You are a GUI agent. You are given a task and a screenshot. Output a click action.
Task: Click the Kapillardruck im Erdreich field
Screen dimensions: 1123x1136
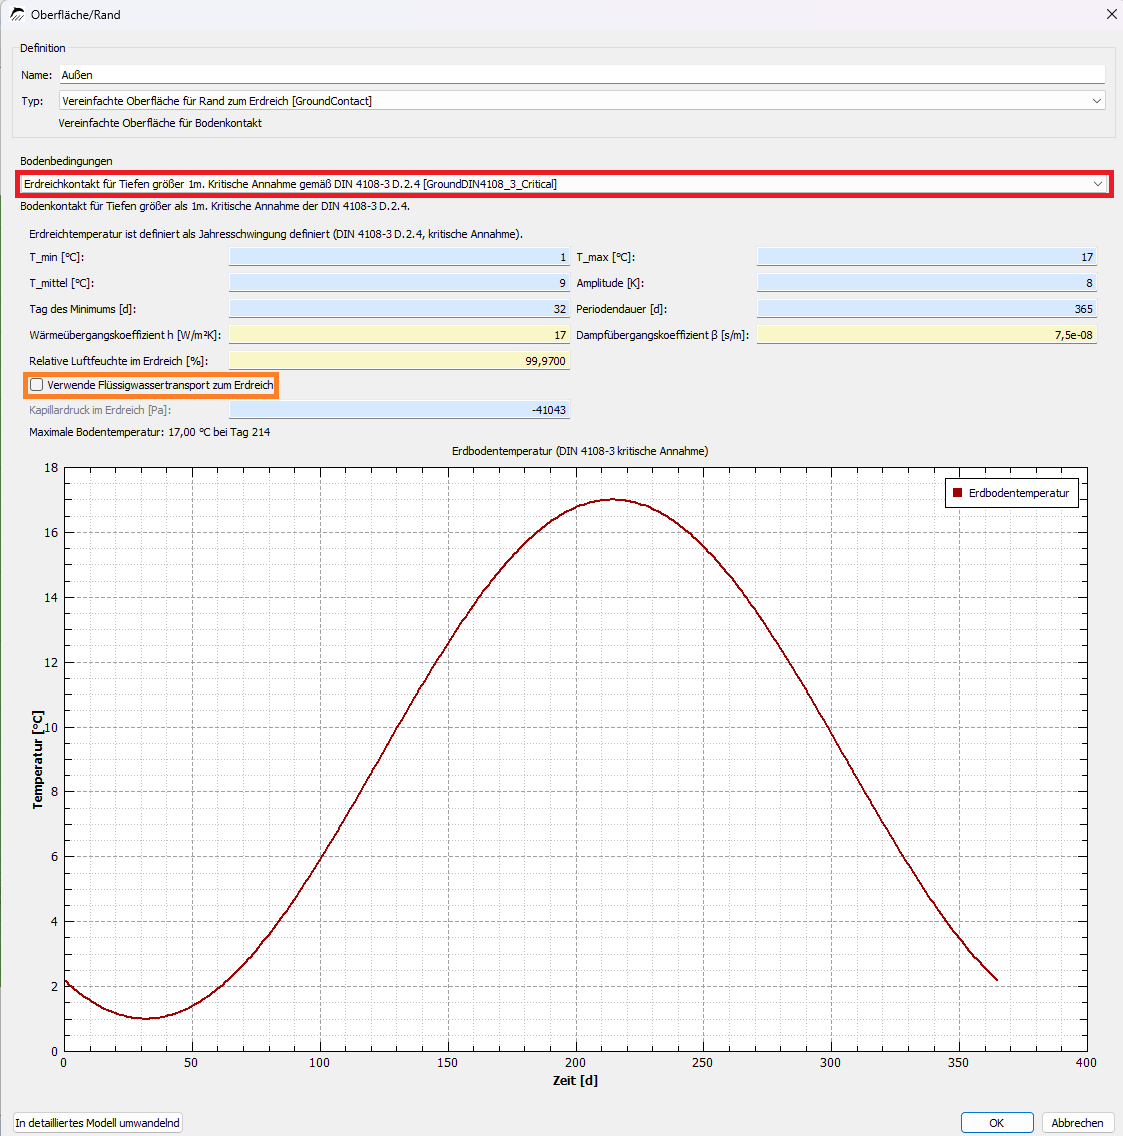coord(399,410)
